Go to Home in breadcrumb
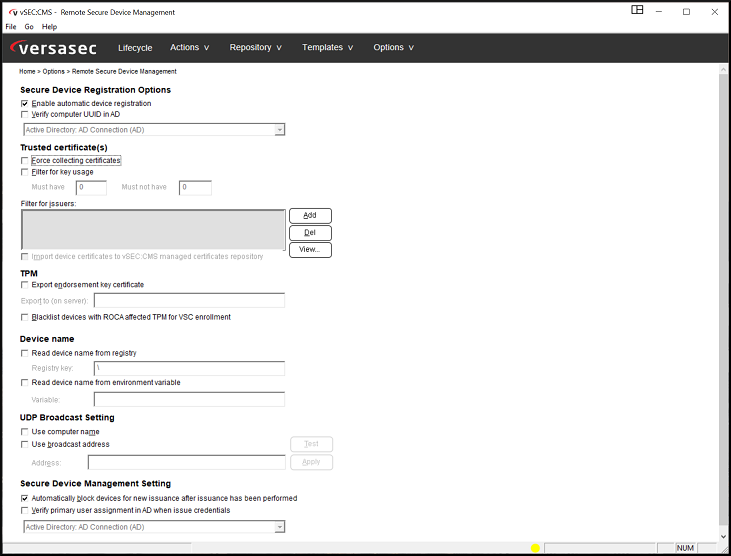The width and height of the screenshot is (731, 556). tap(27, 71)
